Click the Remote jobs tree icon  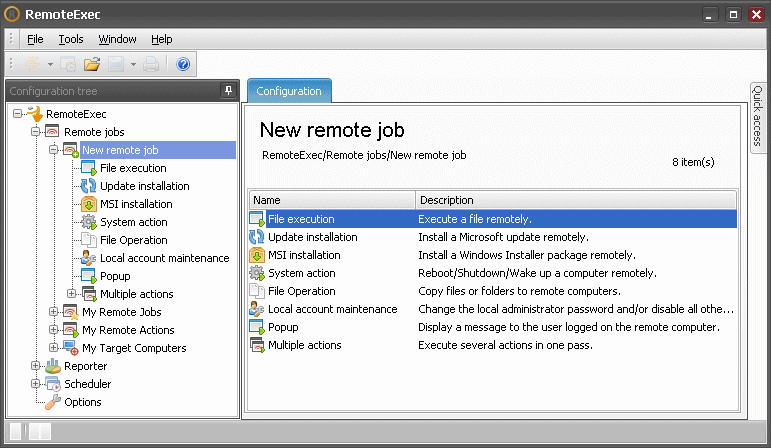pos(52,131)
